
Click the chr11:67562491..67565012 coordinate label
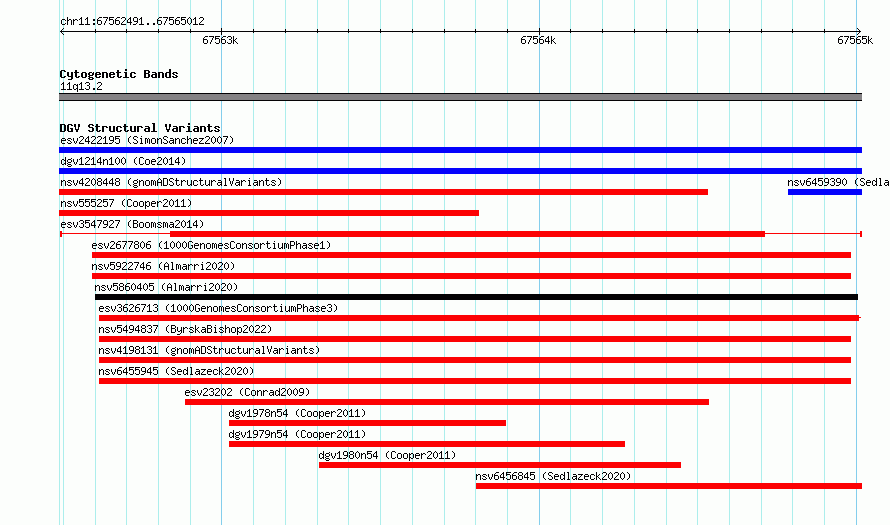click(132, 22)
